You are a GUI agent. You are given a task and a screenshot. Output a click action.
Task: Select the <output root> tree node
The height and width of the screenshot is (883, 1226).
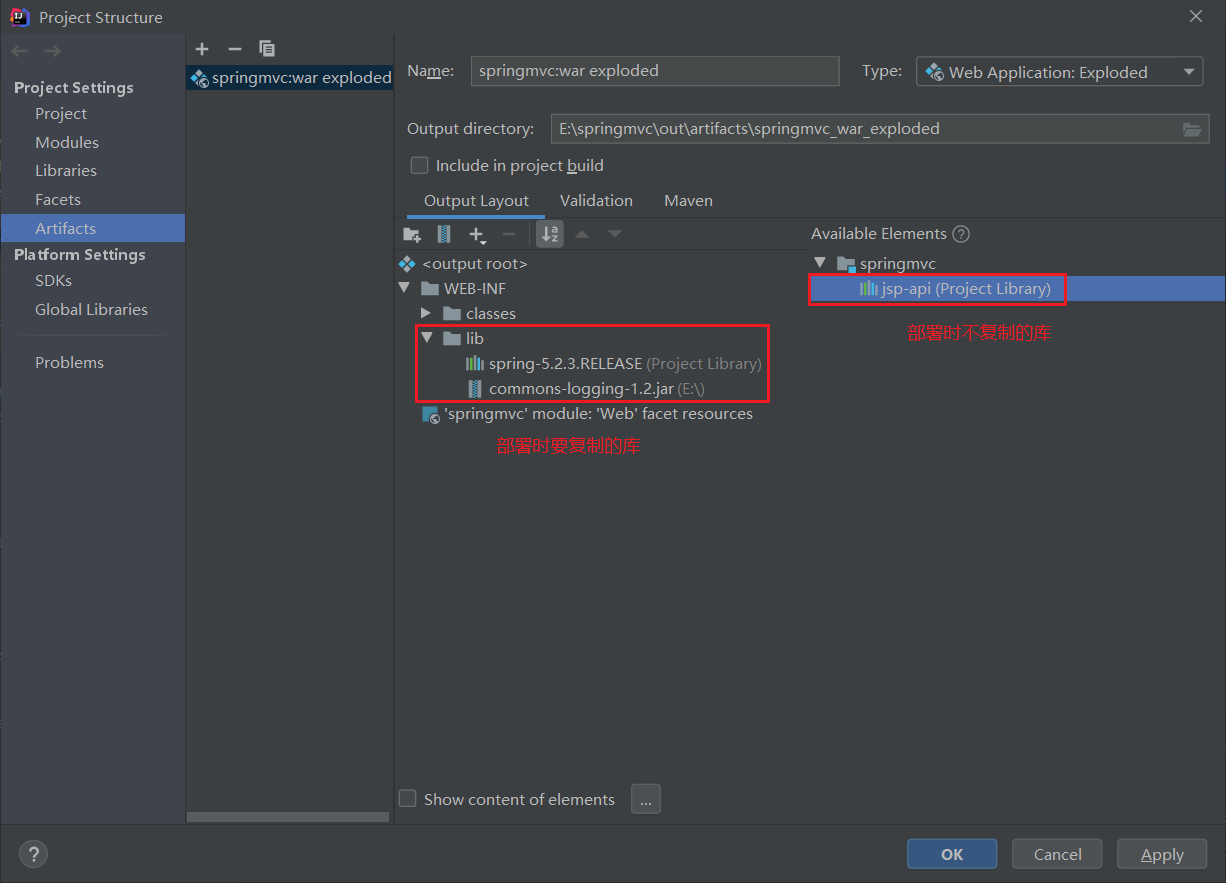(x=463, y=264)
